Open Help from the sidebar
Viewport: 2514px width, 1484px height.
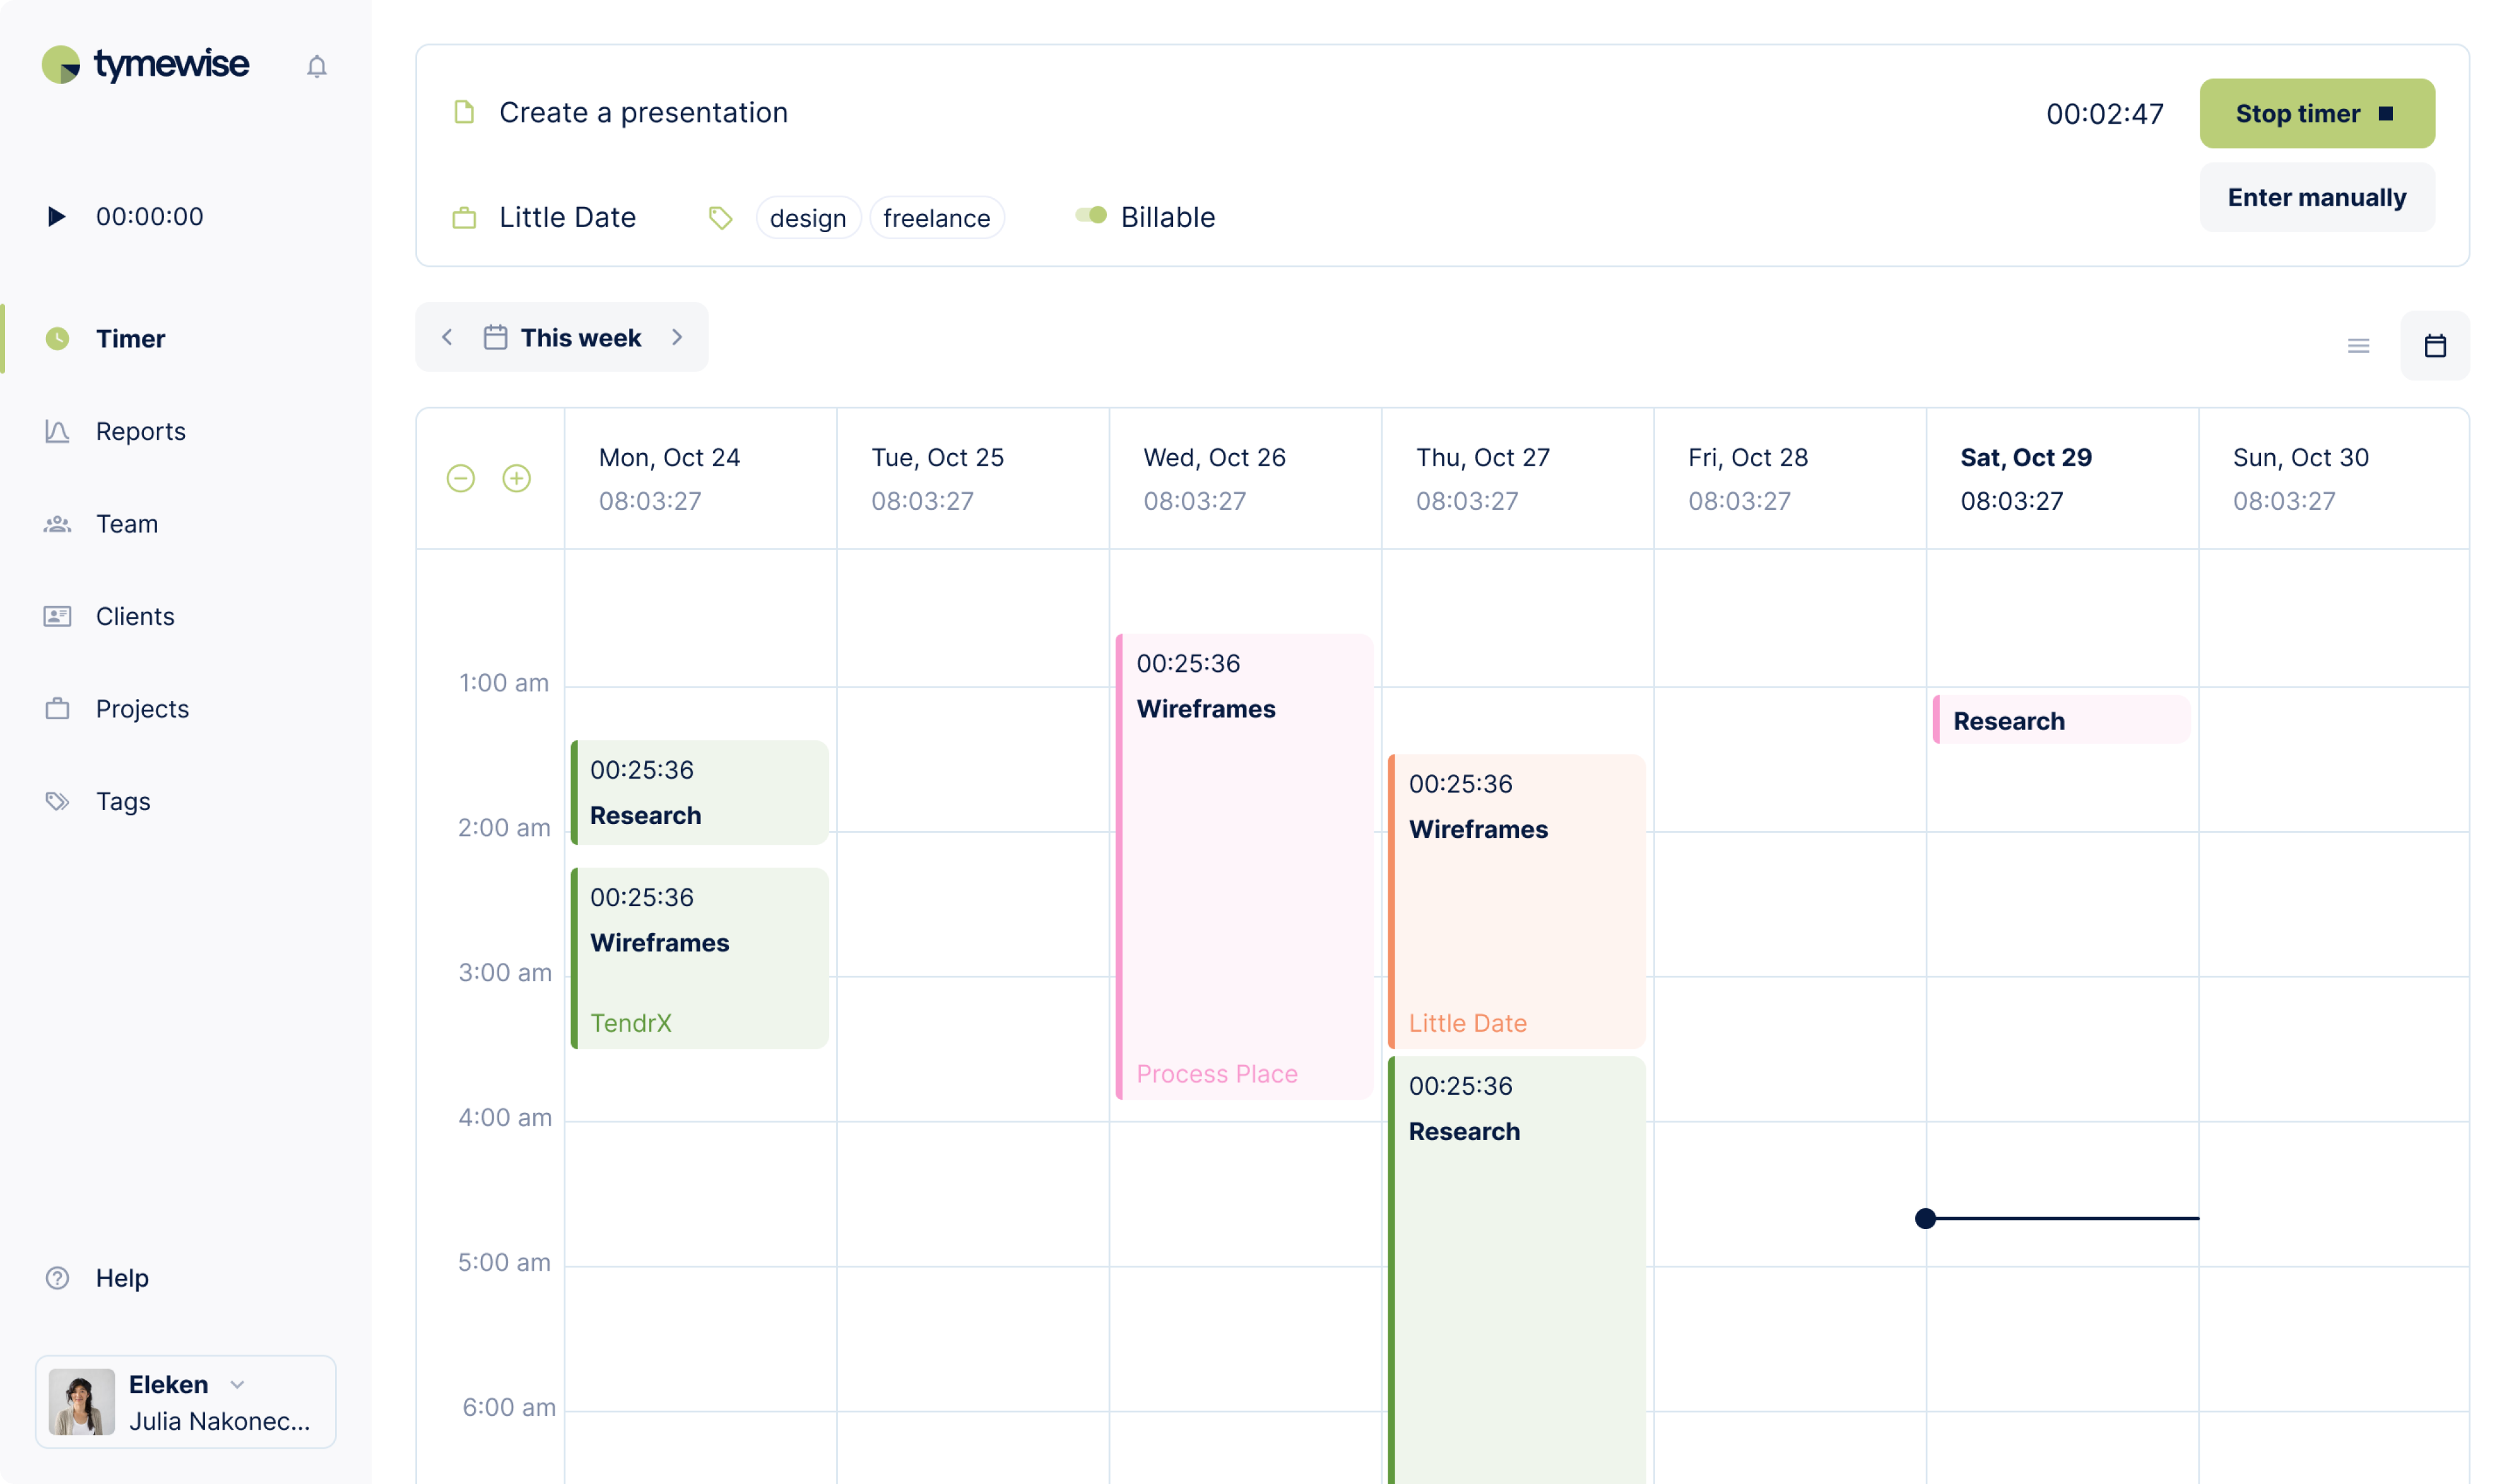[x=121, y=1277]
